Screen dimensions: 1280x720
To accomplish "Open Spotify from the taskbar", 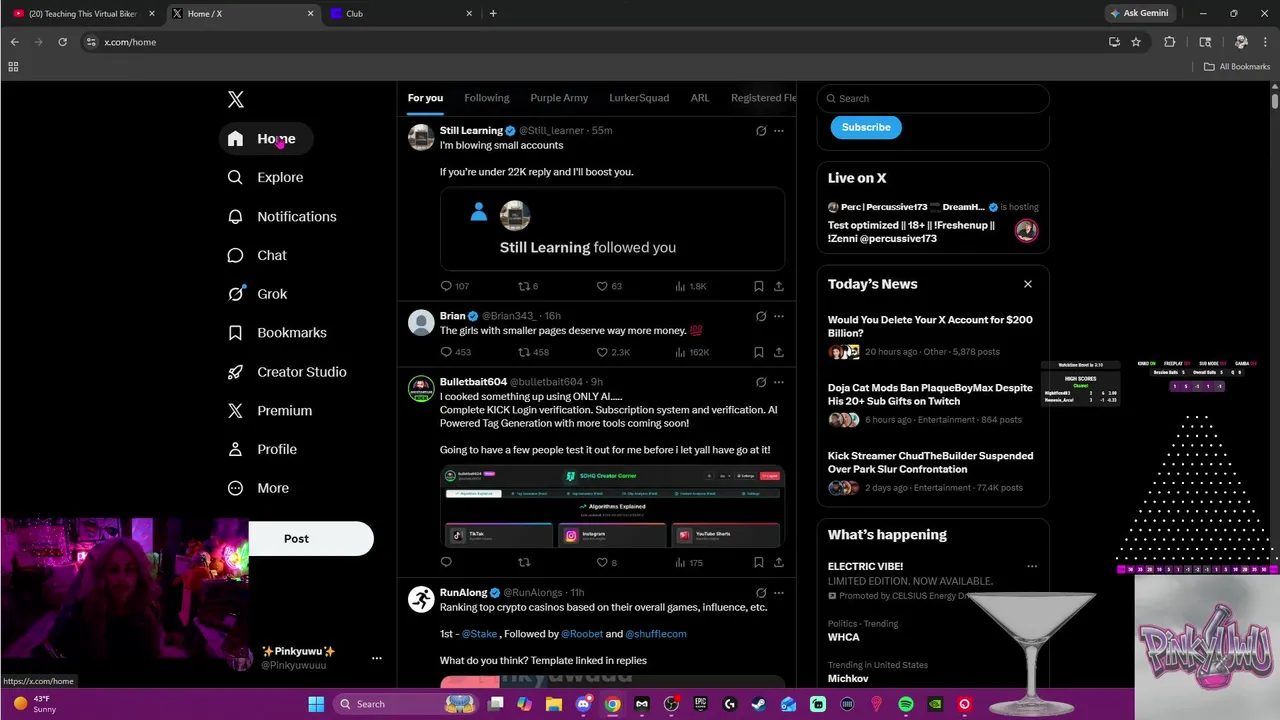I will click(x=905, y=704).
